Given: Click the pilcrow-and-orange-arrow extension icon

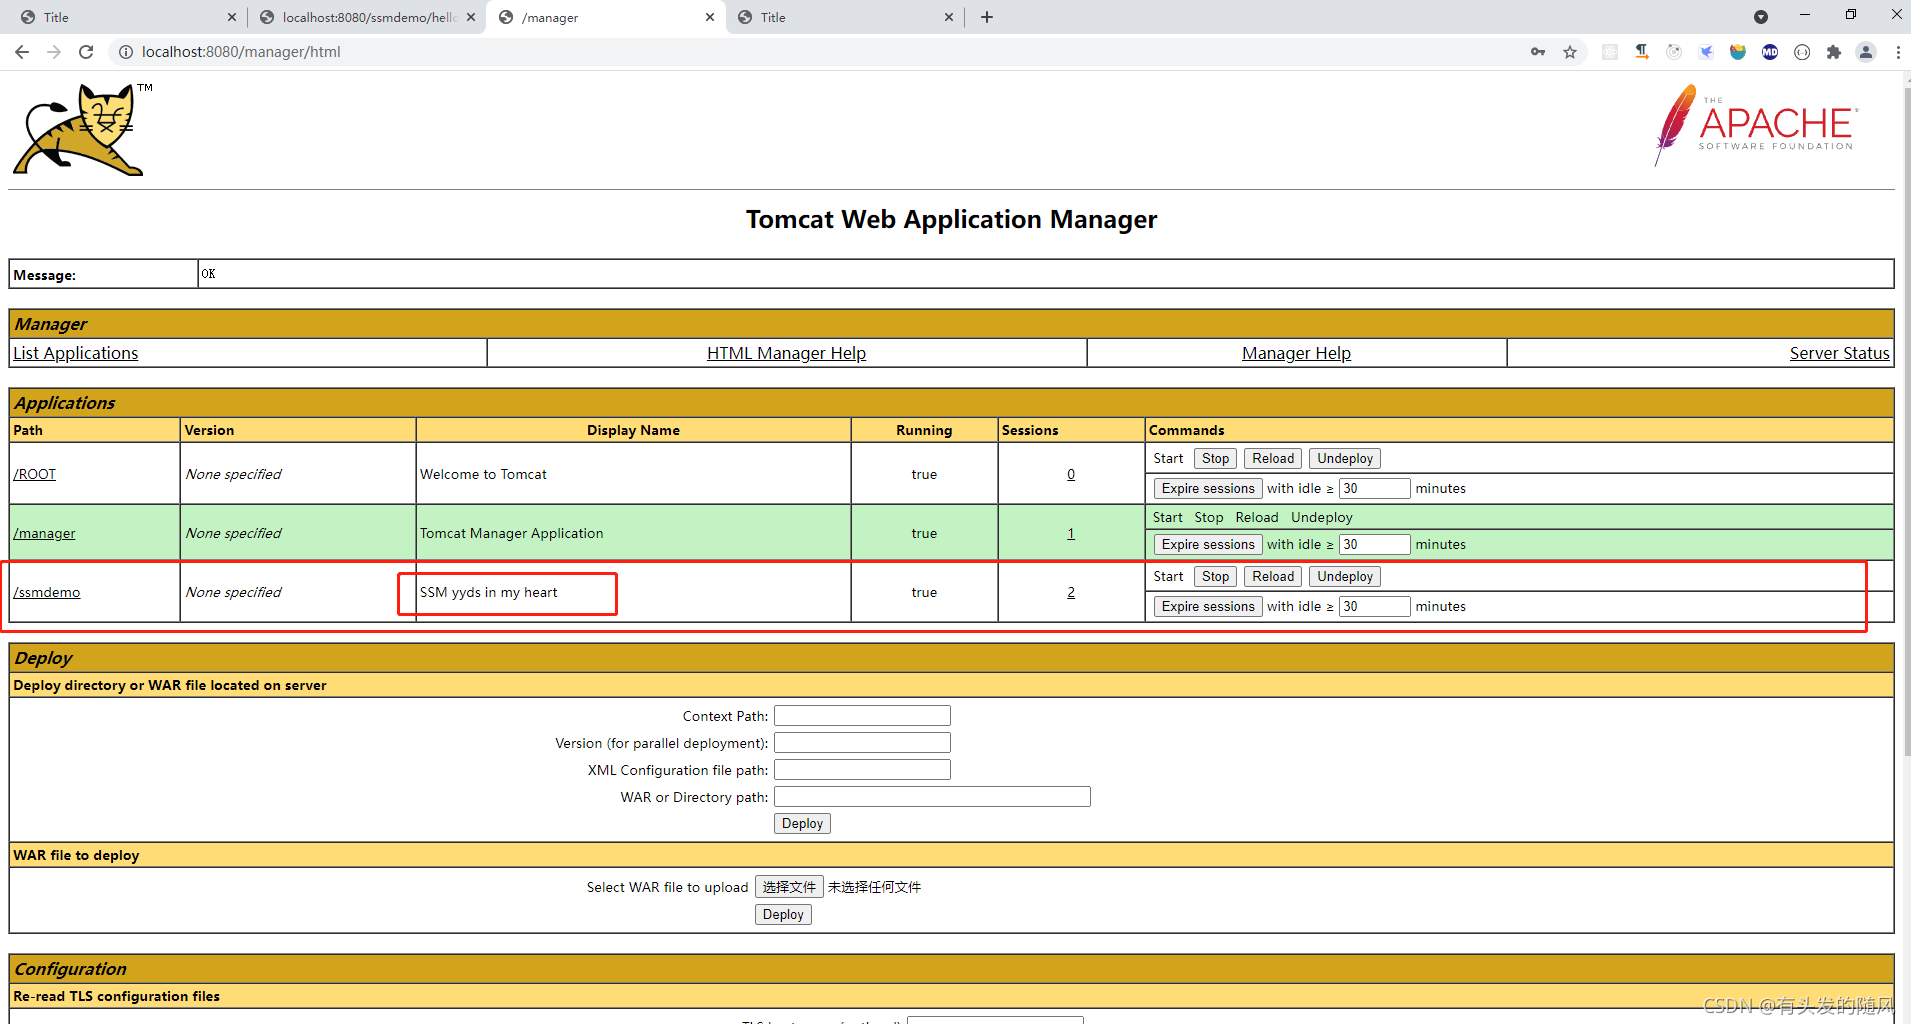Looking at the screenshot, I should point(1642,52).
